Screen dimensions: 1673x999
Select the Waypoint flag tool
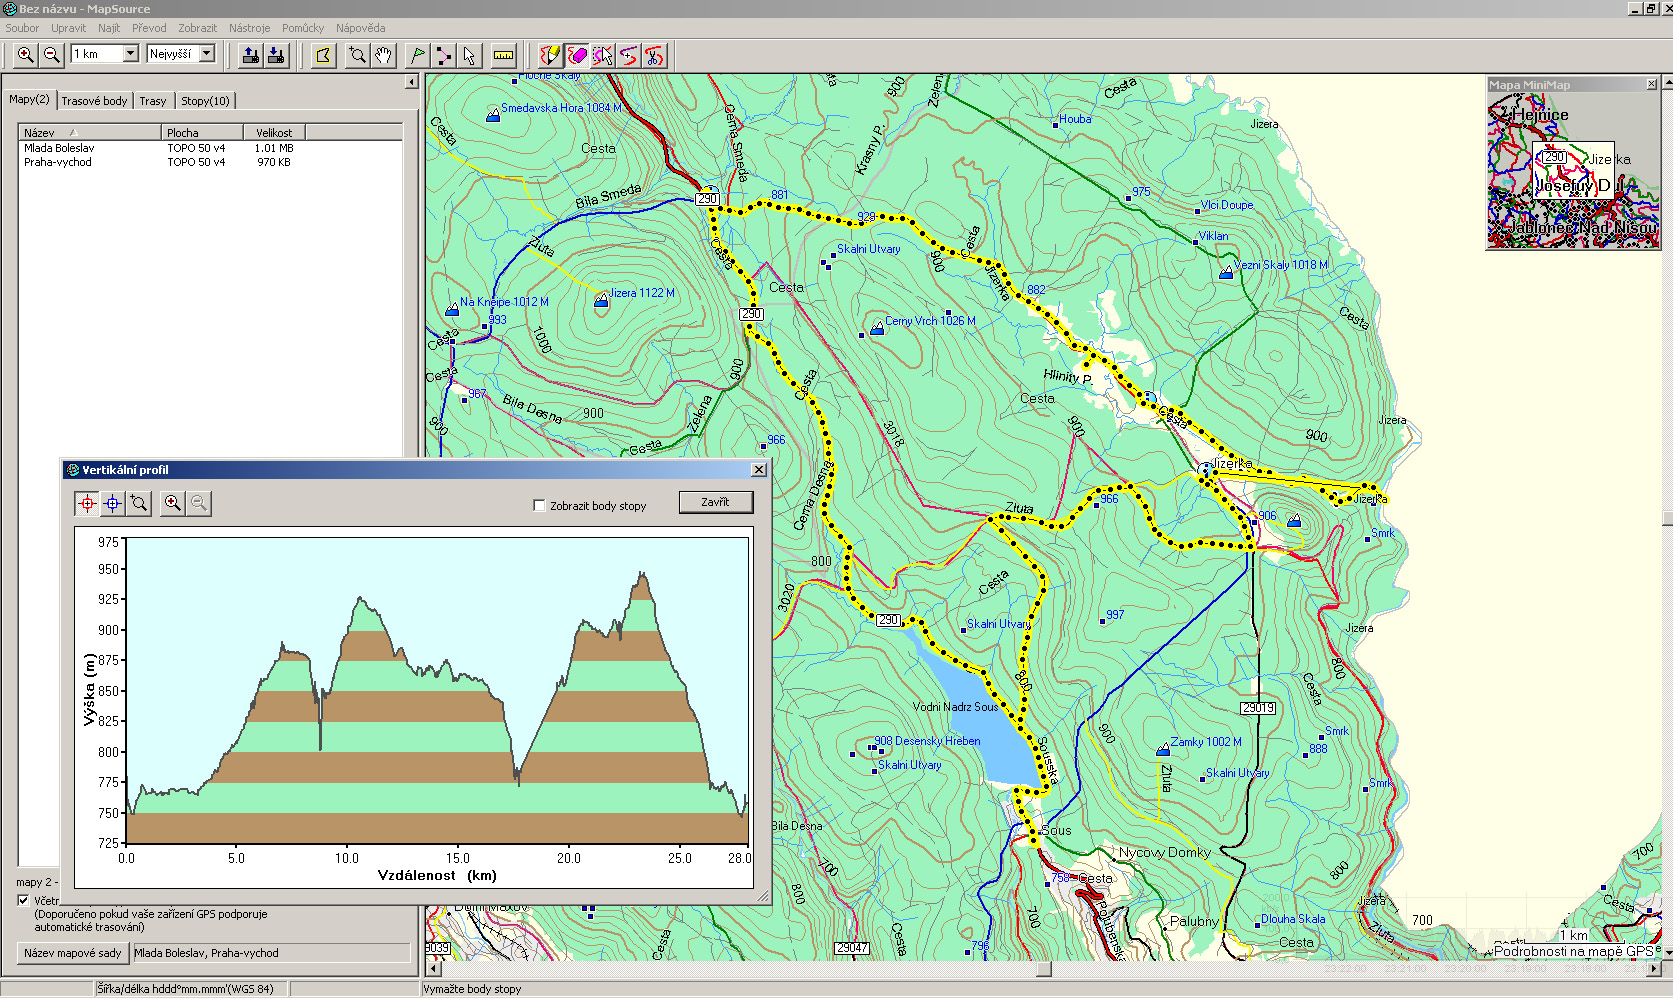[x=417, y=55]
